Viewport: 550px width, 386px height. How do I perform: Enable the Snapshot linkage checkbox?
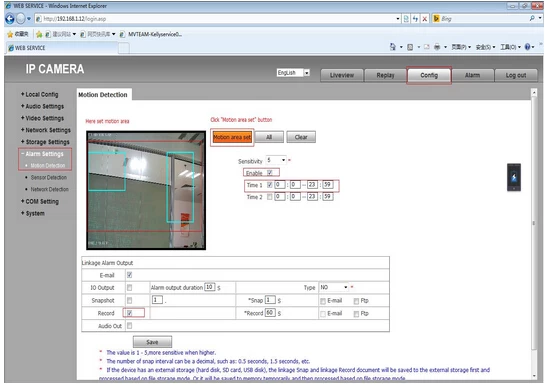(129, 300)
